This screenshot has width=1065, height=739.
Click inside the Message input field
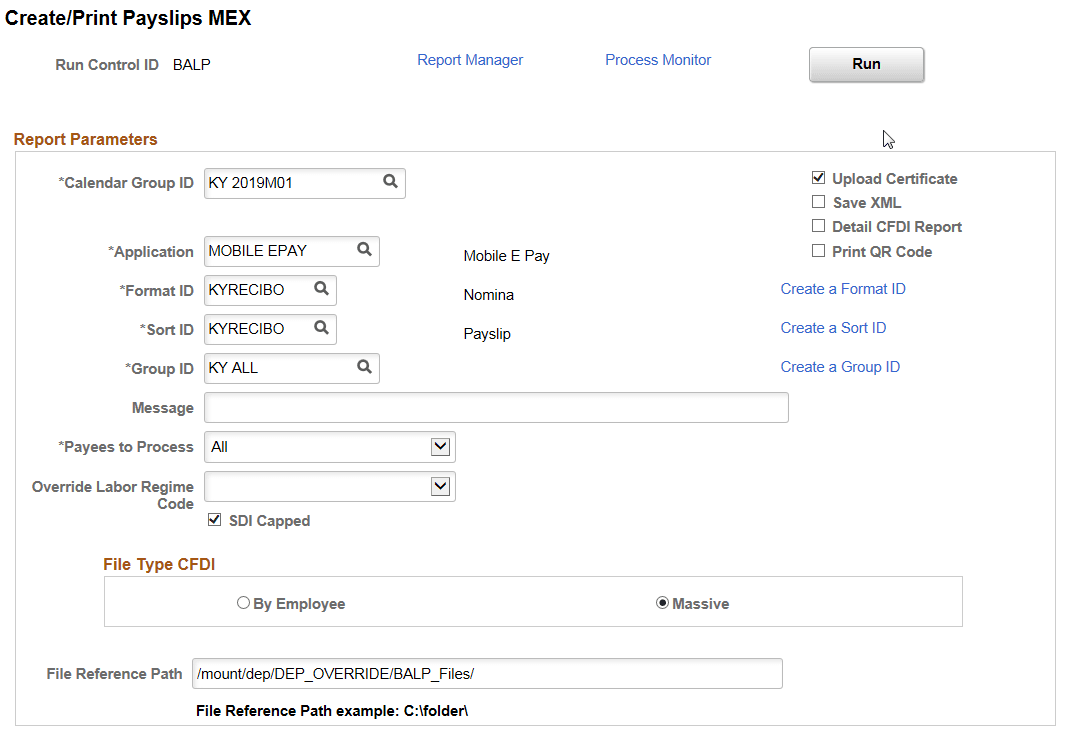coord(495,407)
